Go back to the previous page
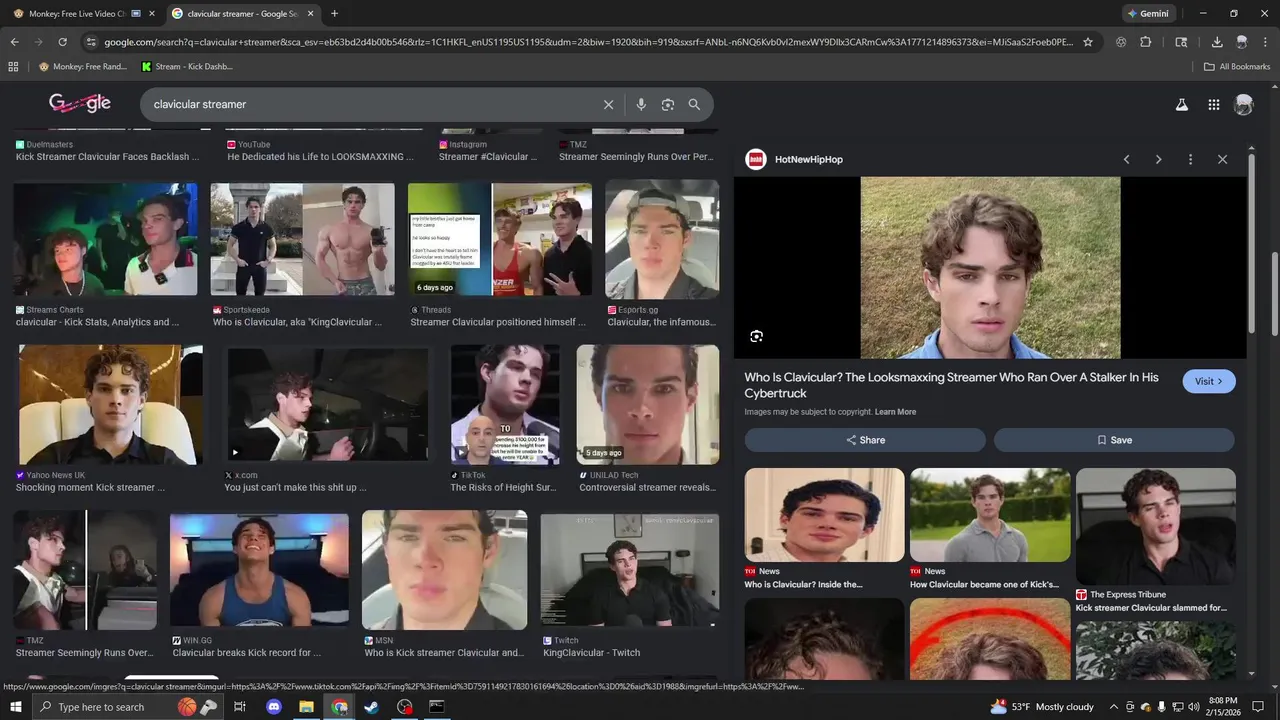This screenshot has height=720, width=1280. tap(14, 42)
